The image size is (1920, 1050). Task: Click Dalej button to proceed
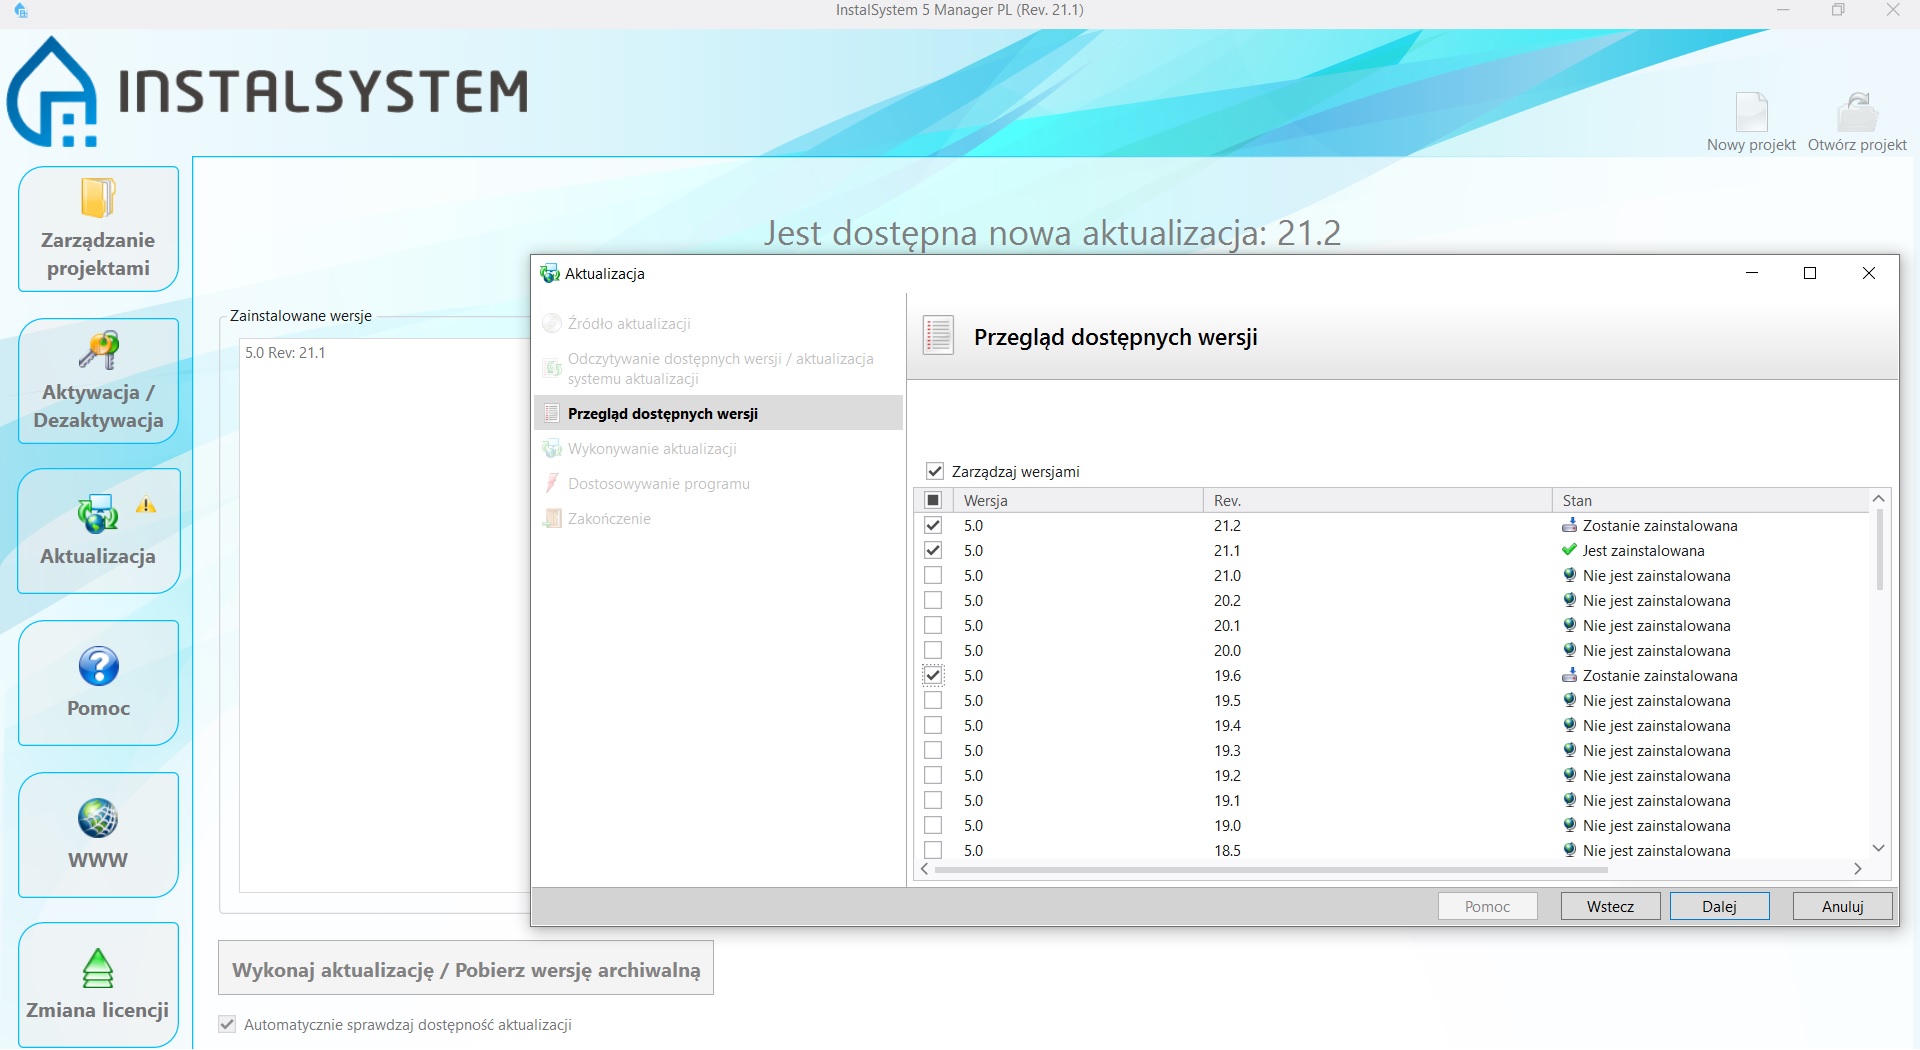pos(1719,906)
